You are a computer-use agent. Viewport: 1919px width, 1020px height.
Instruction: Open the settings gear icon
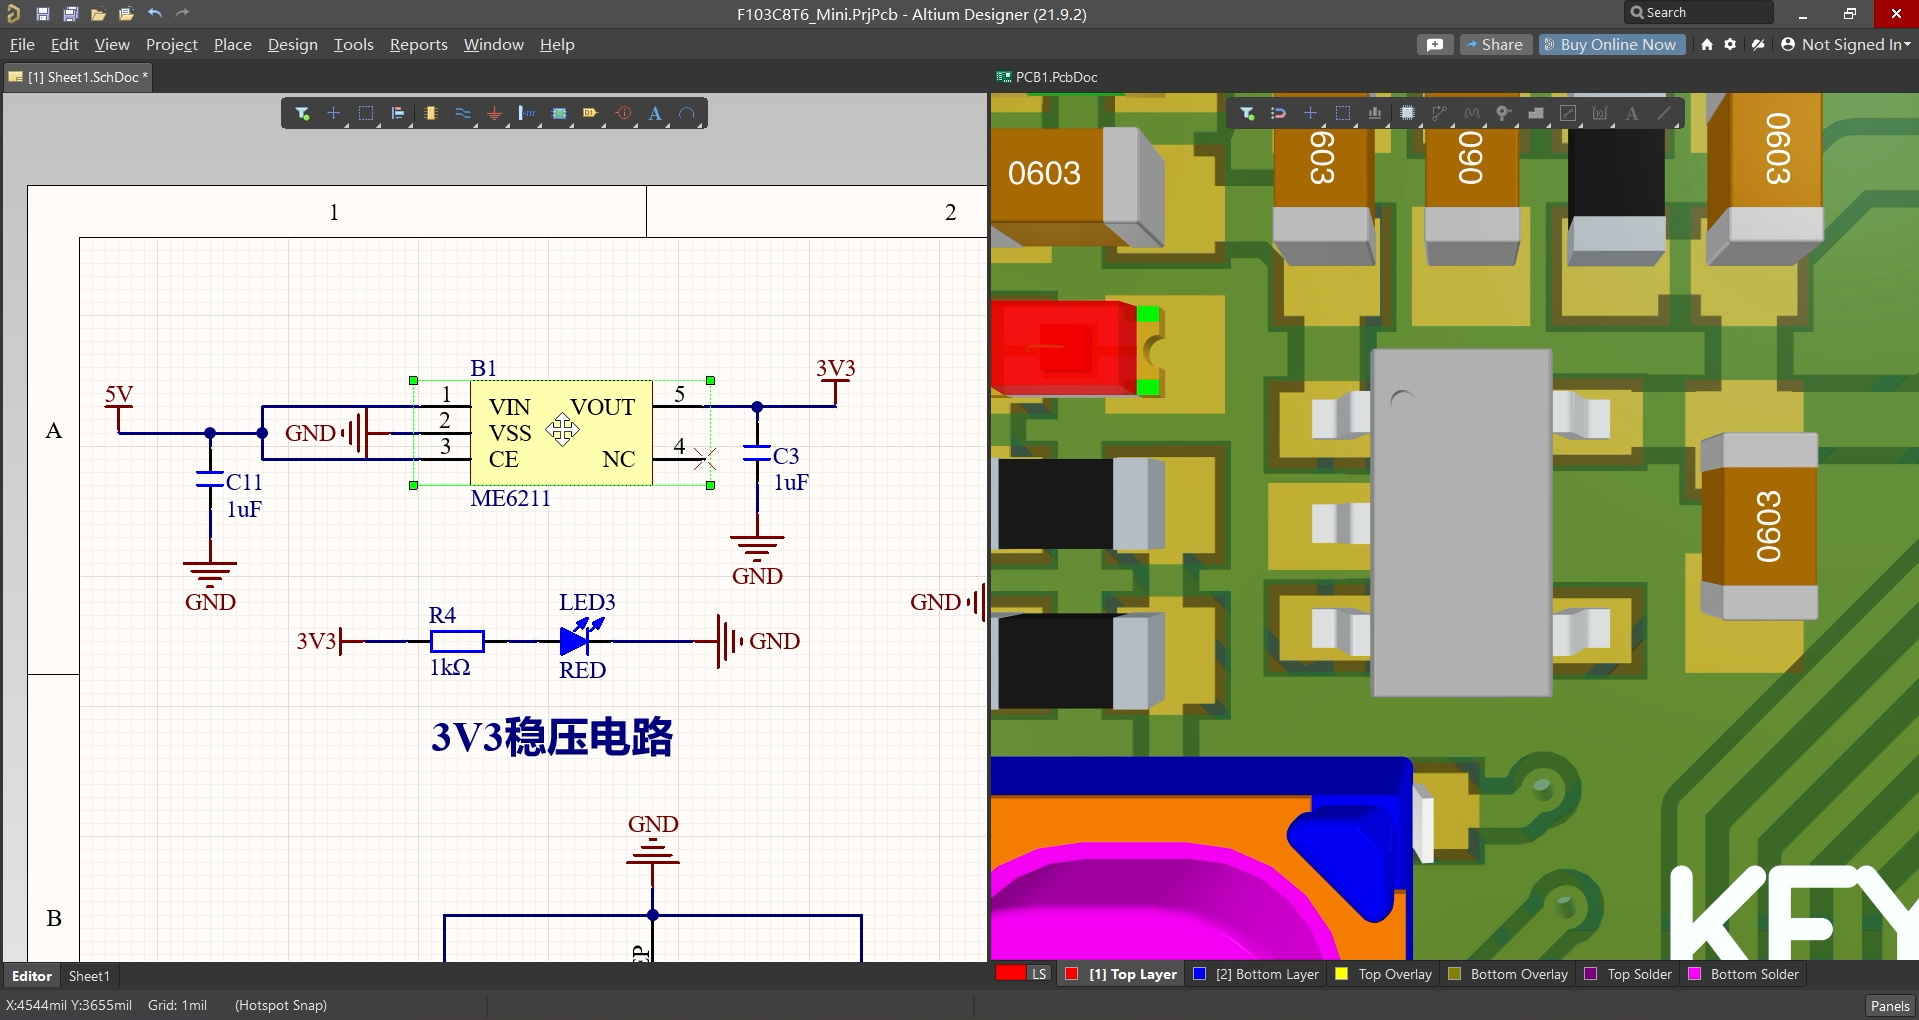coord(1730,44)
